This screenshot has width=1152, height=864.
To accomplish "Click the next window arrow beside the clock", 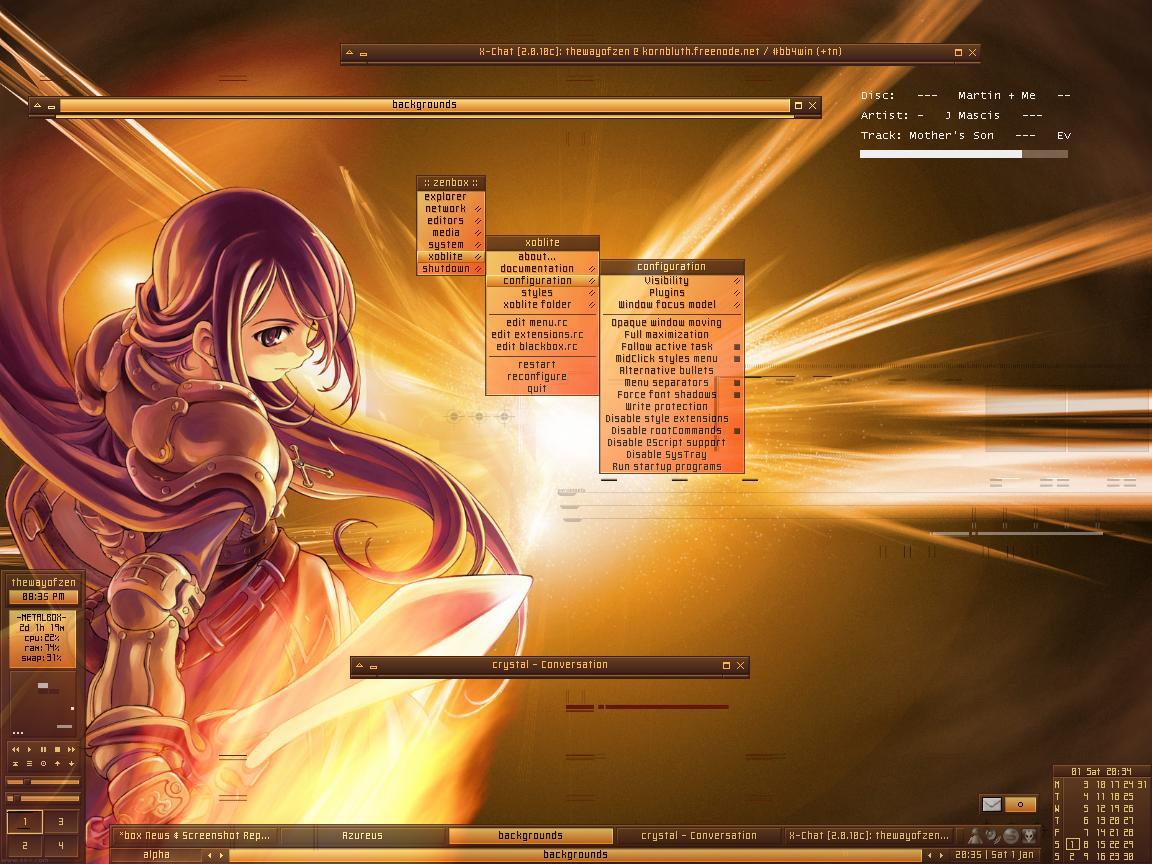I will click(942, 855).
